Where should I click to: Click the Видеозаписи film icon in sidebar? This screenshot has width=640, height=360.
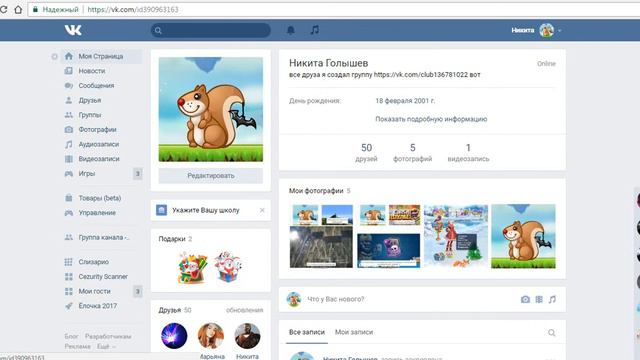[x=69, y=159]
